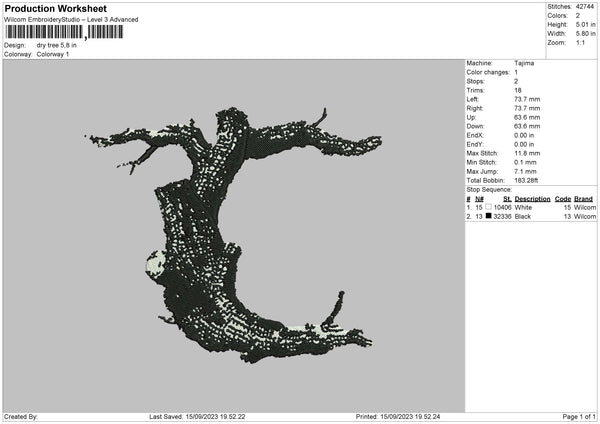Click the 'Created By:' footer label

[21, 416]
